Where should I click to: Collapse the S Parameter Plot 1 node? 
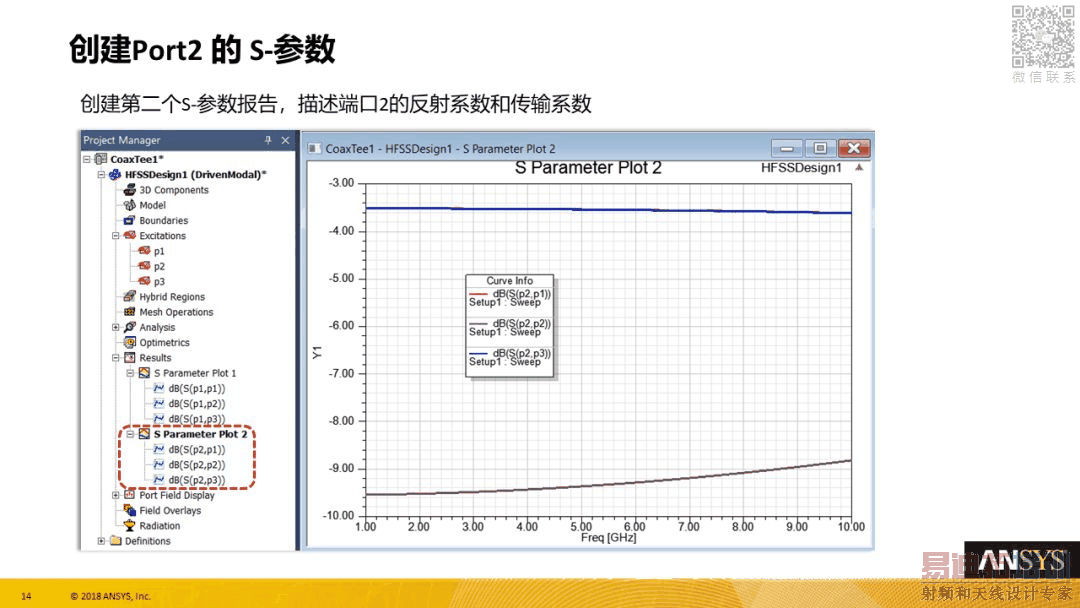tap(130, 373)
